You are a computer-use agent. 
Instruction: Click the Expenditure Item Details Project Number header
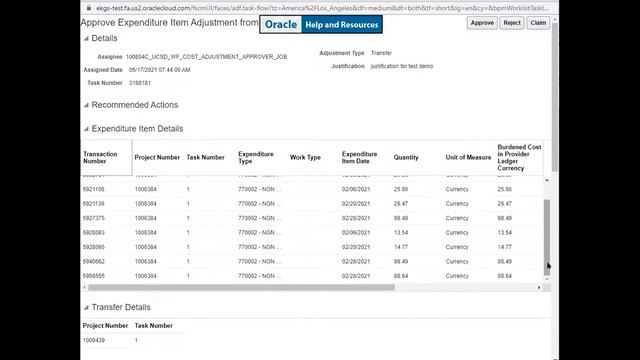(157, 158)
